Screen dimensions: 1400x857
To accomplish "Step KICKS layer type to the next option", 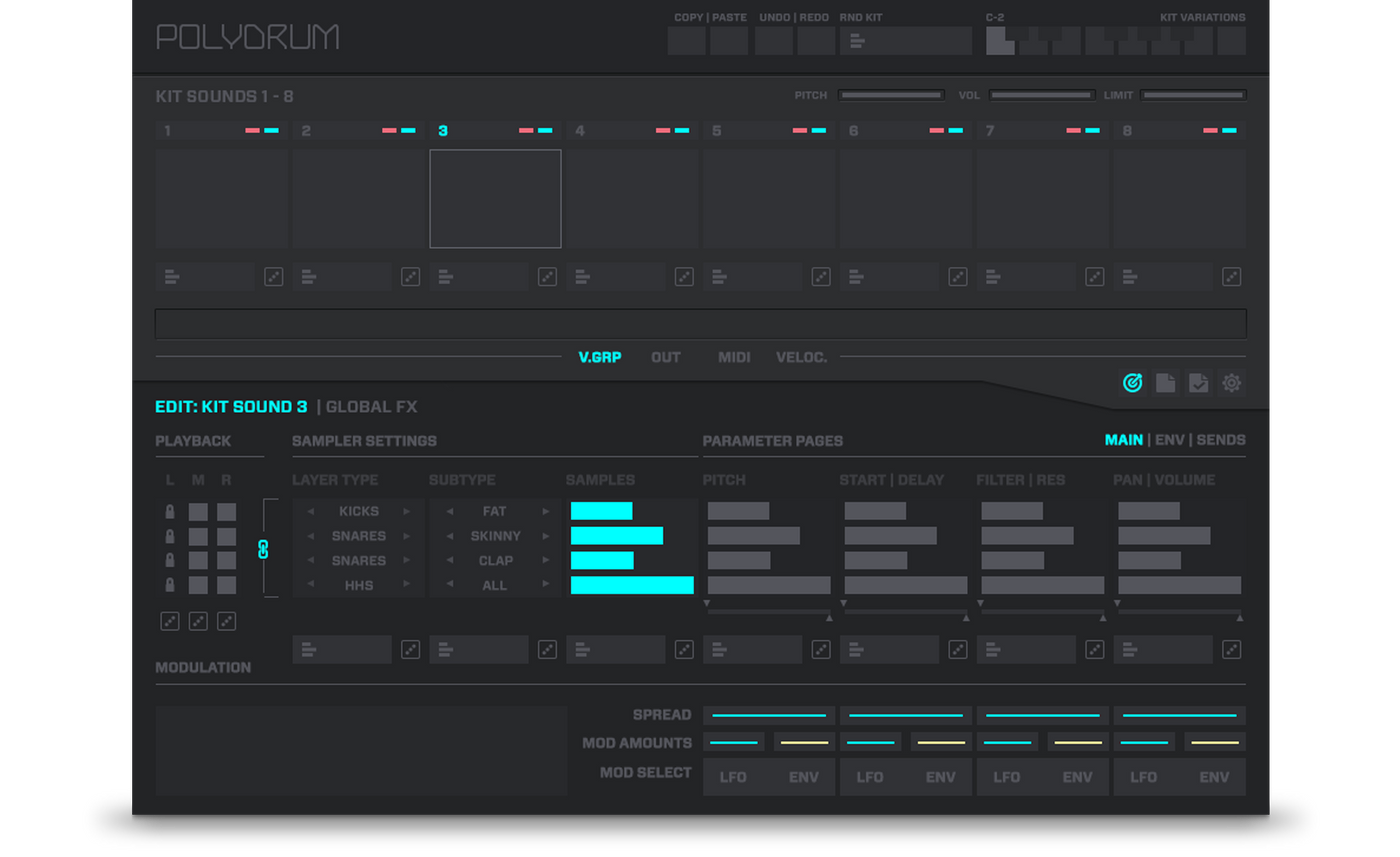I will [x=406, y=512].
